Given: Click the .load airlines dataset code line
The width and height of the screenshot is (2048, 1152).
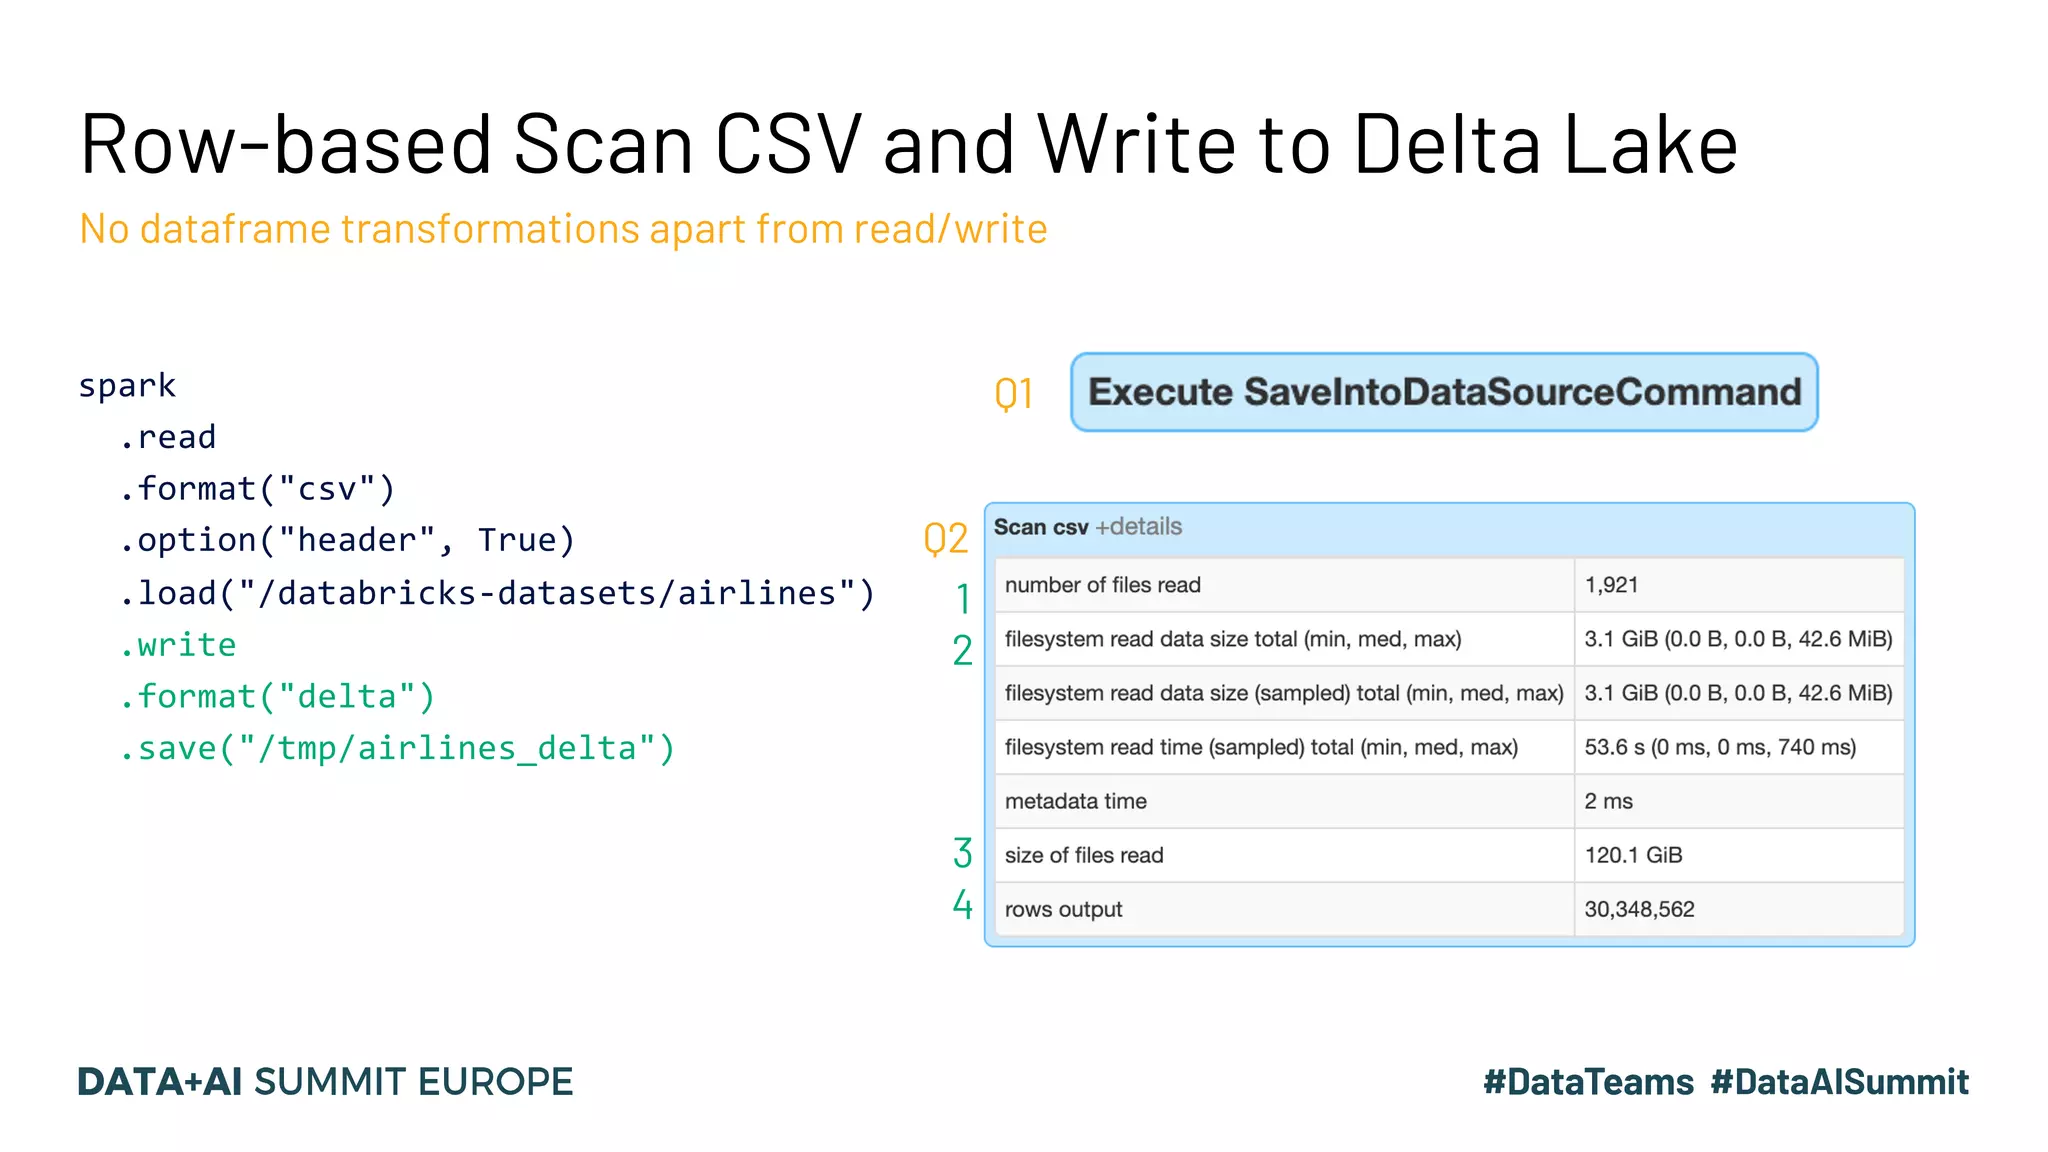Looking at the screenshot, I should pos(497,593).
